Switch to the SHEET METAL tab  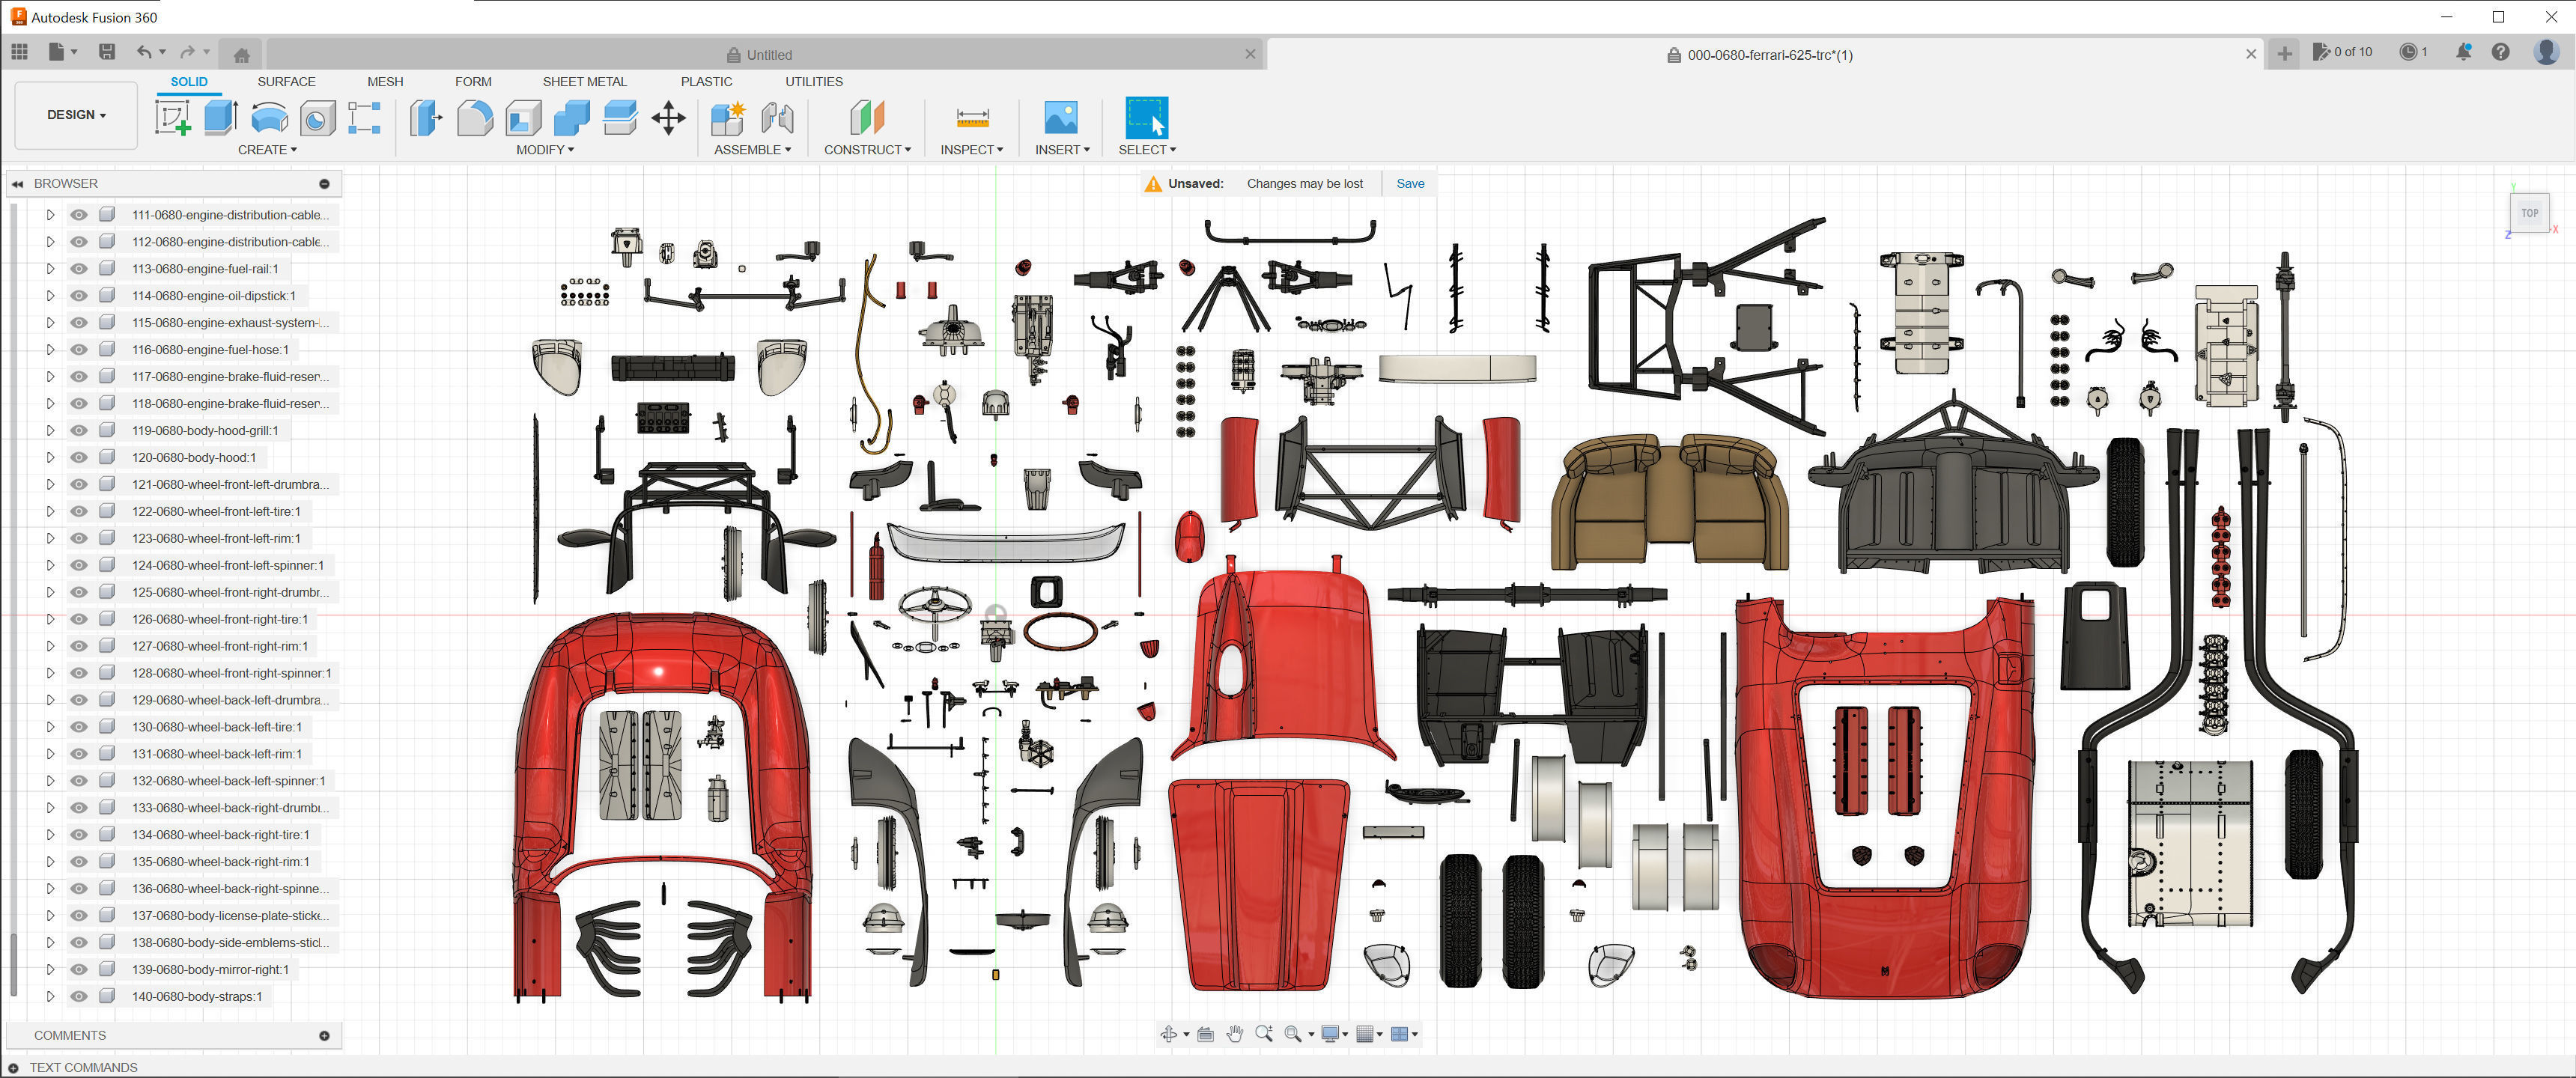click(x=584, y=82)
